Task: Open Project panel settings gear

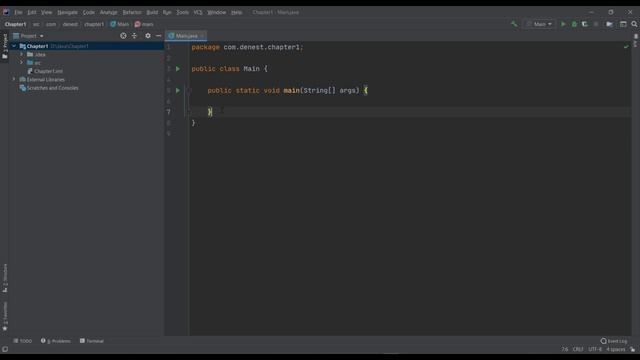Action: (x=148, y=36)
